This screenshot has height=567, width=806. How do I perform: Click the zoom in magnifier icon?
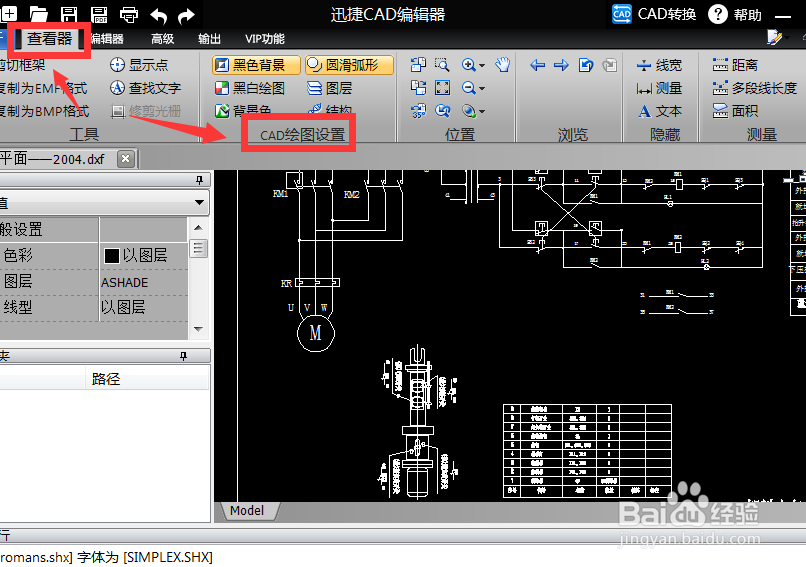[x=468, y=65]
